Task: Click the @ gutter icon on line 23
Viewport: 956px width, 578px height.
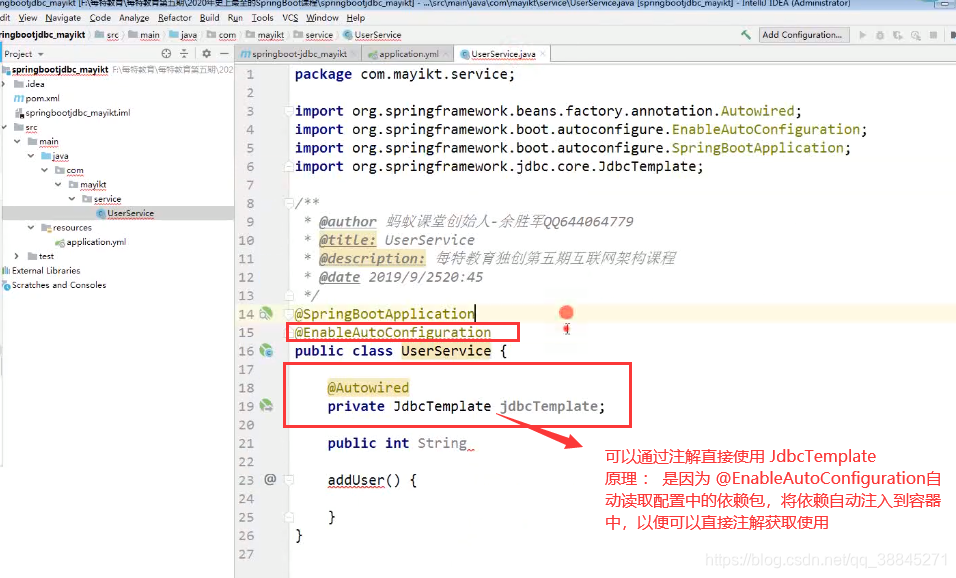Action: coord(270,480)
